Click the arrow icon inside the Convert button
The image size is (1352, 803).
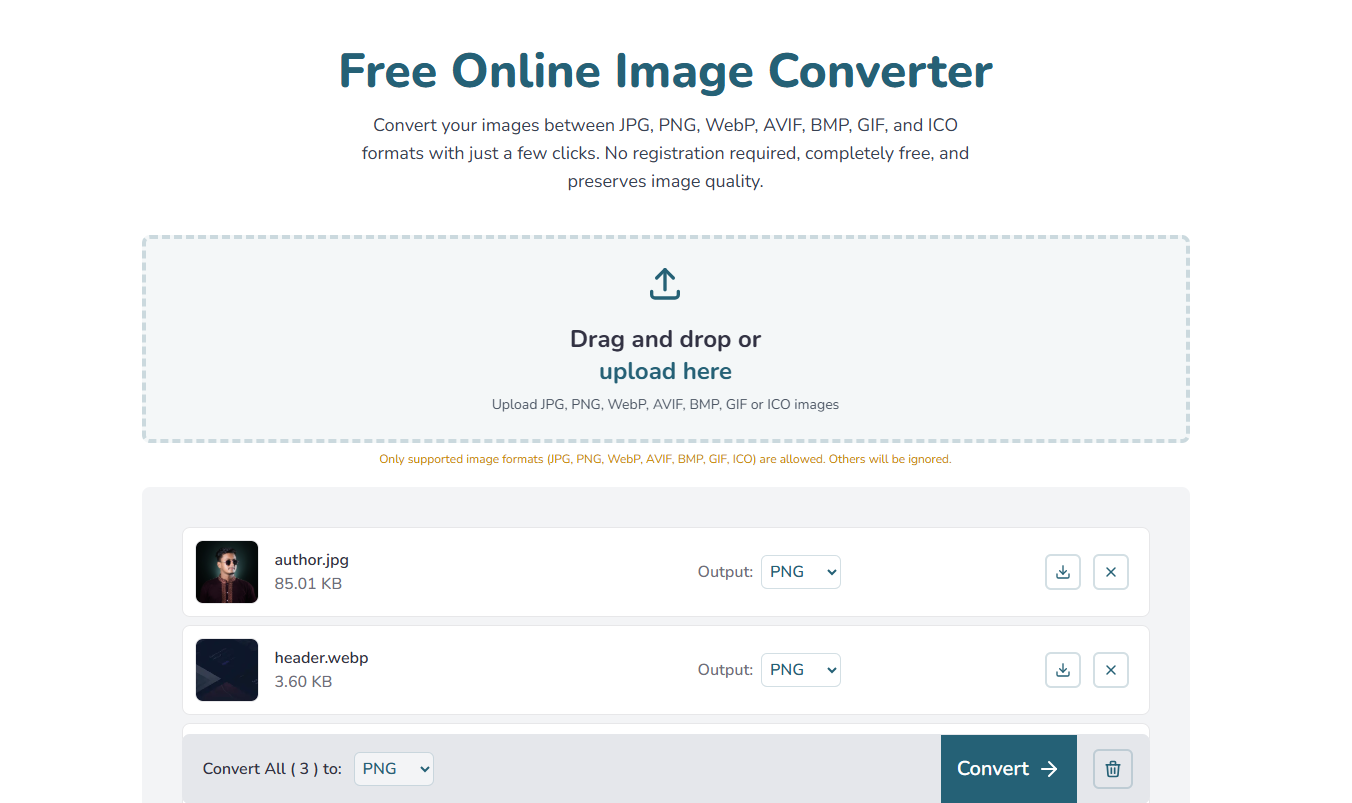[x=1048, y=768]
